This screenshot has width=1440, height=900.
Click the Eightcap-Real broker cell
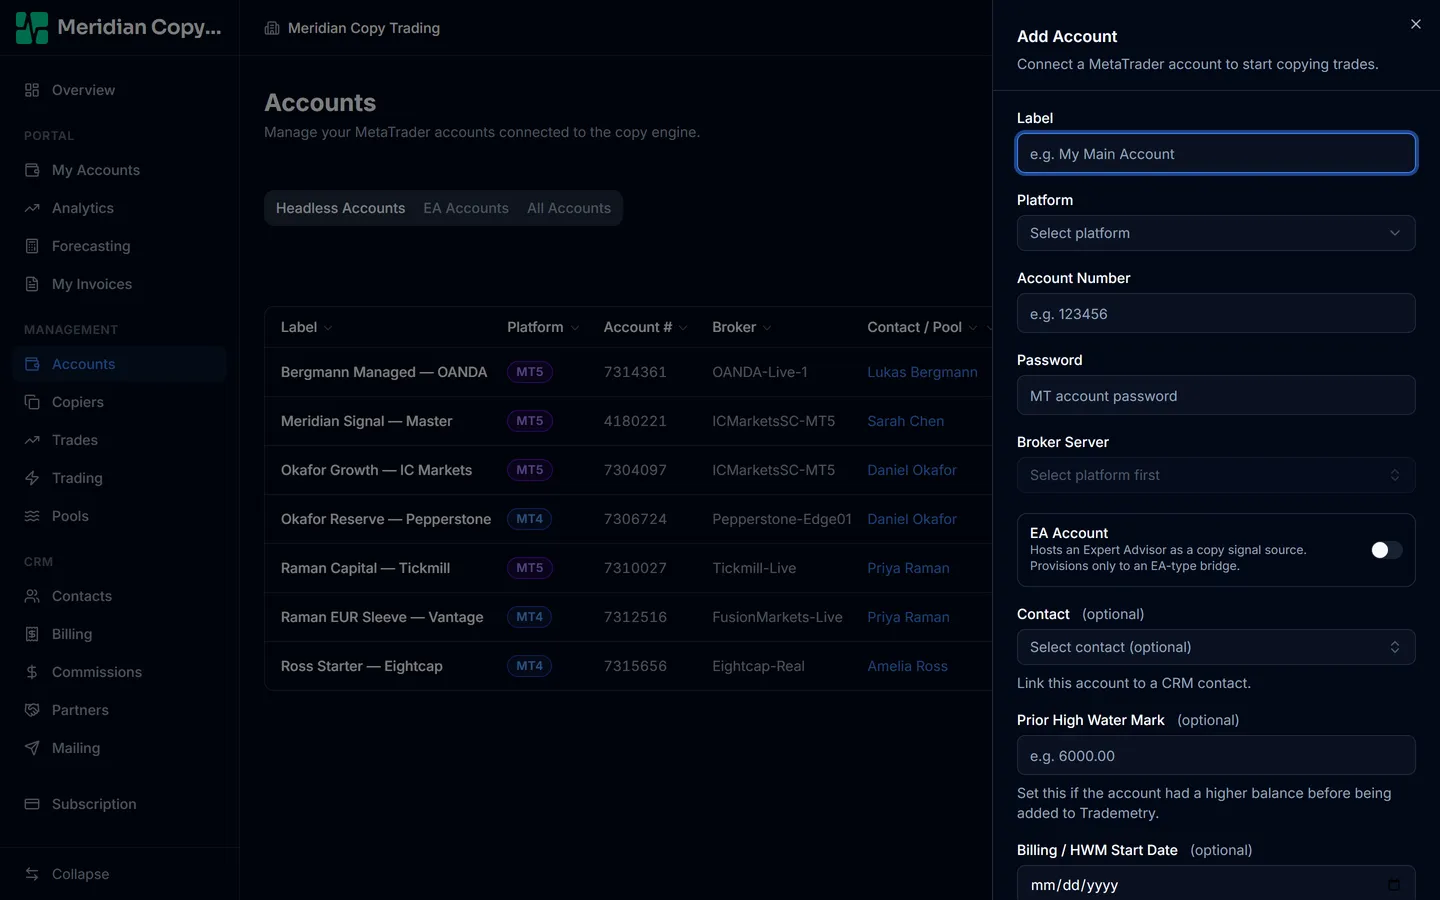point(758,666)
